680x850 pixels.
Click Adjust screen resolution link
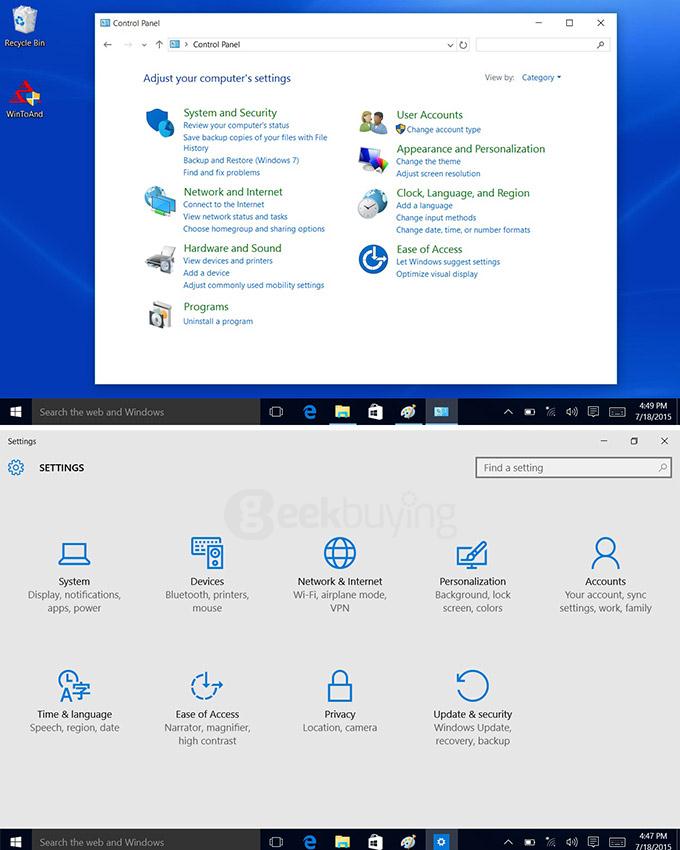(x=438, y=174)
